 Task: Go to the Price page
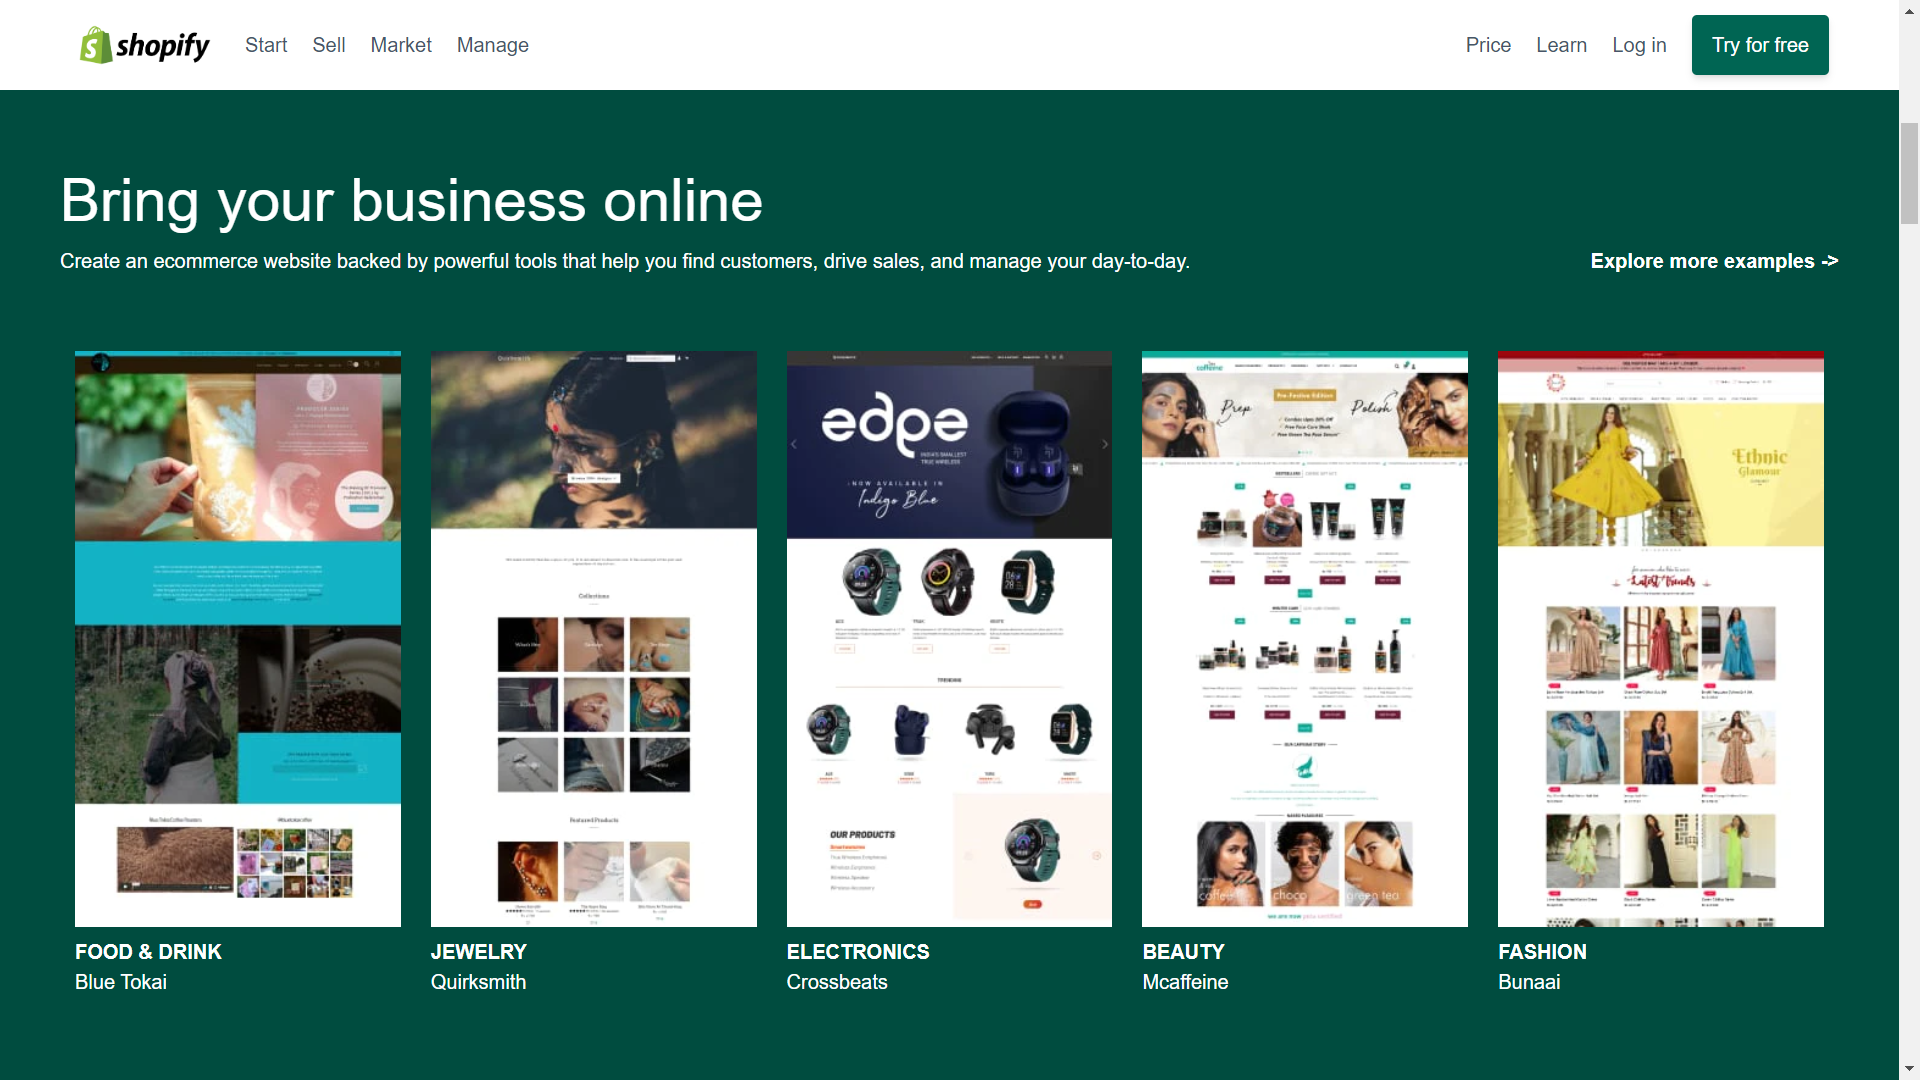tap(1488, 45)
